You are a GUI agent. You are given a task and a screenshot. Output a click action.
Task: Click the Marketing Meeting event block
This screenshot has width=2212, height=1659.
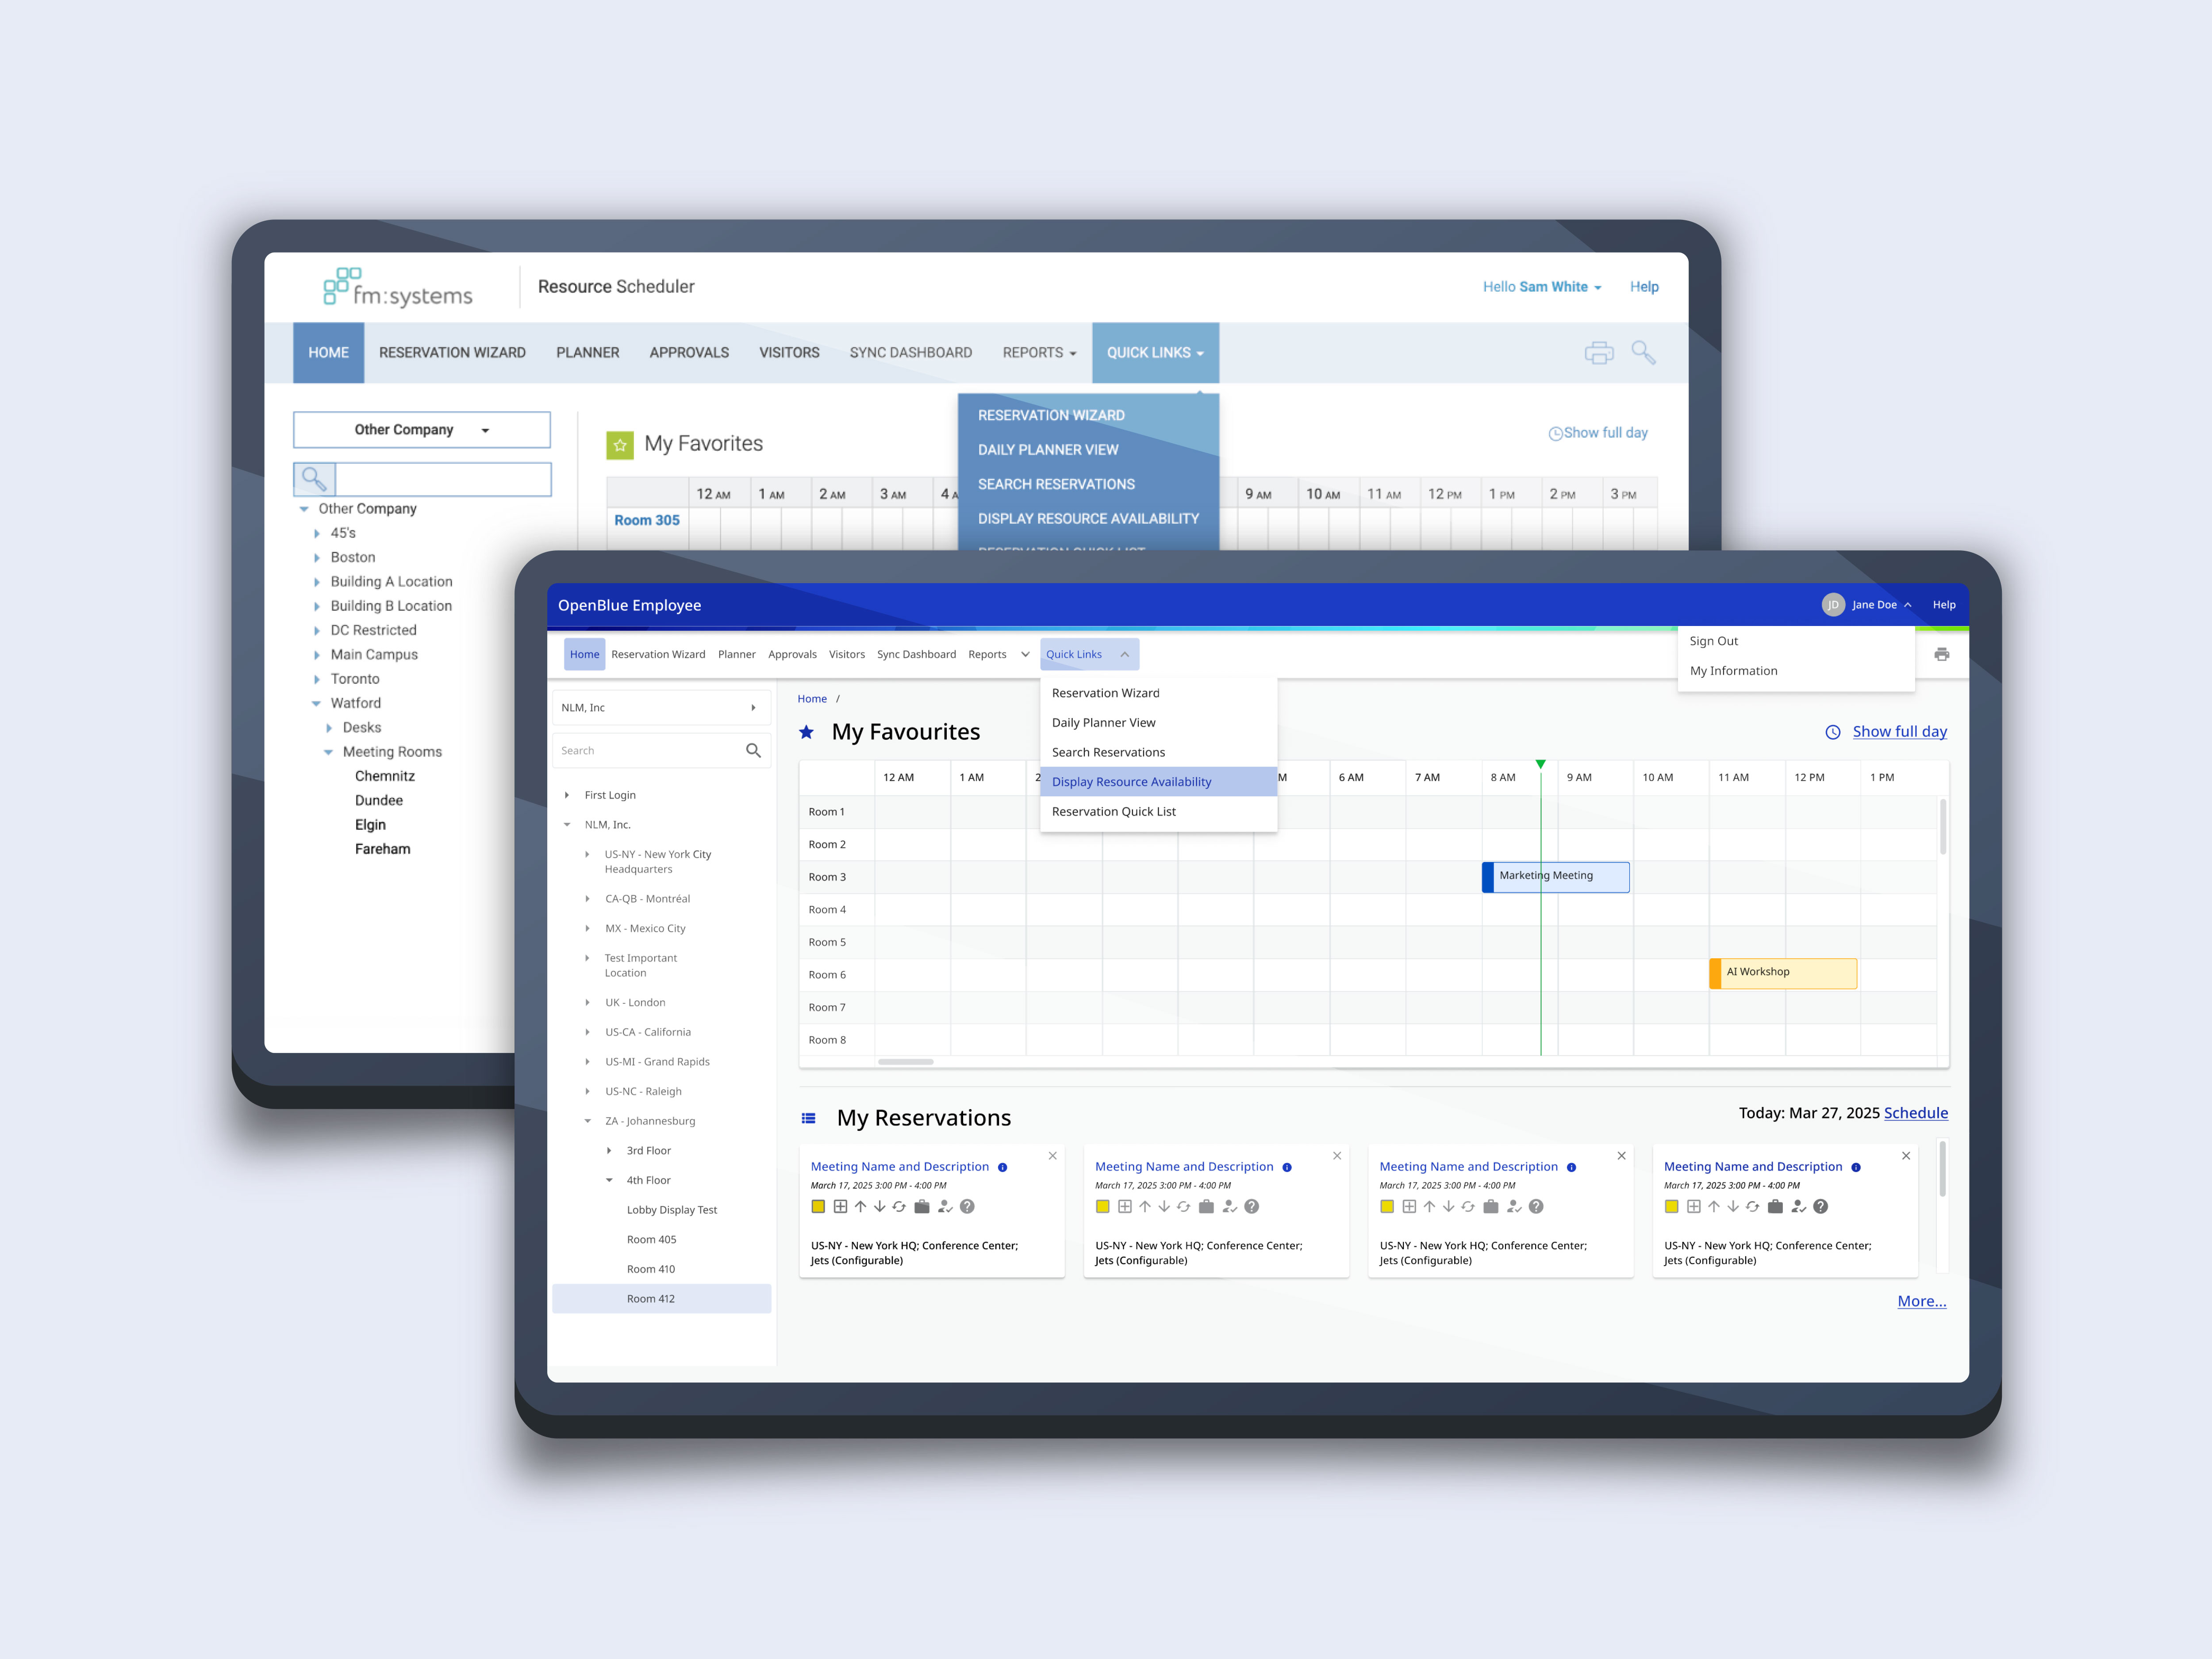1555,877
